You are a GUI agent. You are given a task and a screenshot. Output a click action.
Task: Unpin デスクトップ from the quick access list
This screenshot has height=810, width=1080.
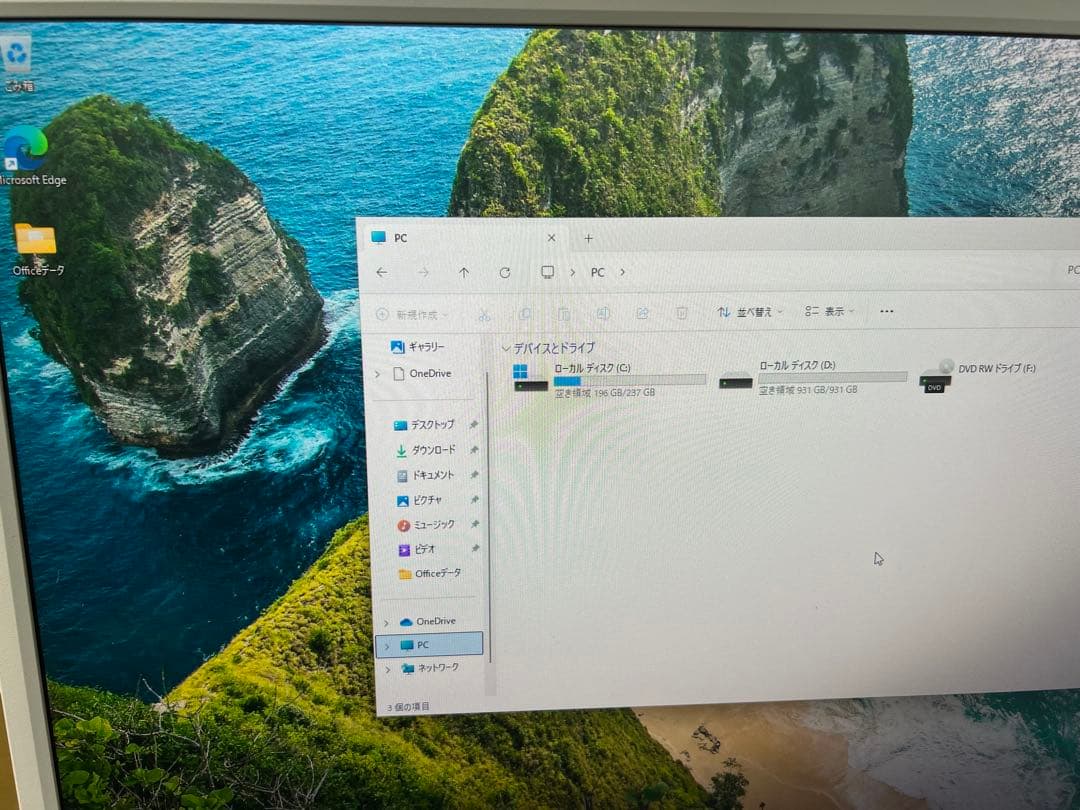472,425
